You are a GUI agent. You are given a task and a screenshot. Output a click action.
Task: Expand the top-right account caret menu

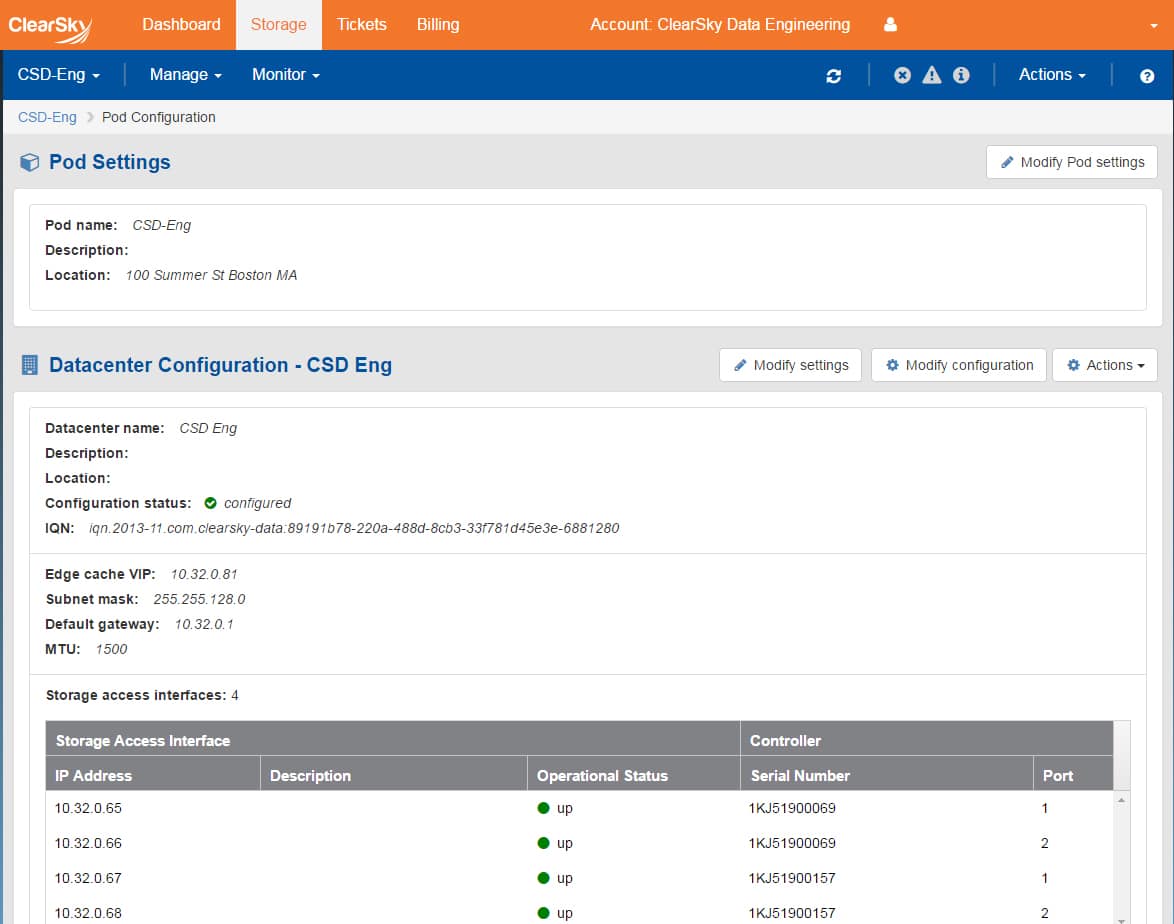pyautogui.click(x=1154, y=25)
